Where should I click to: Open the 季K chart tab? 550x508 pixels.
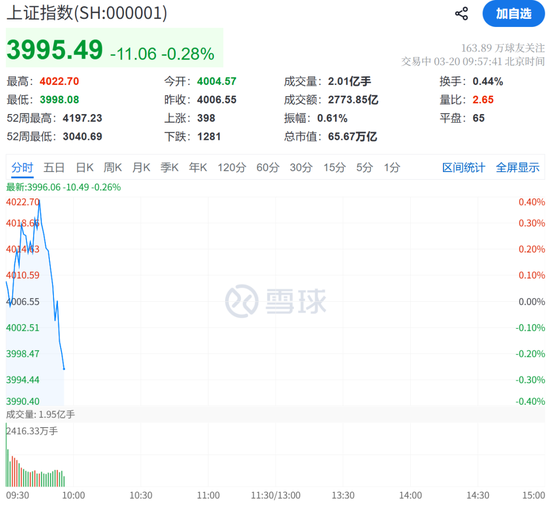(169, 167)
